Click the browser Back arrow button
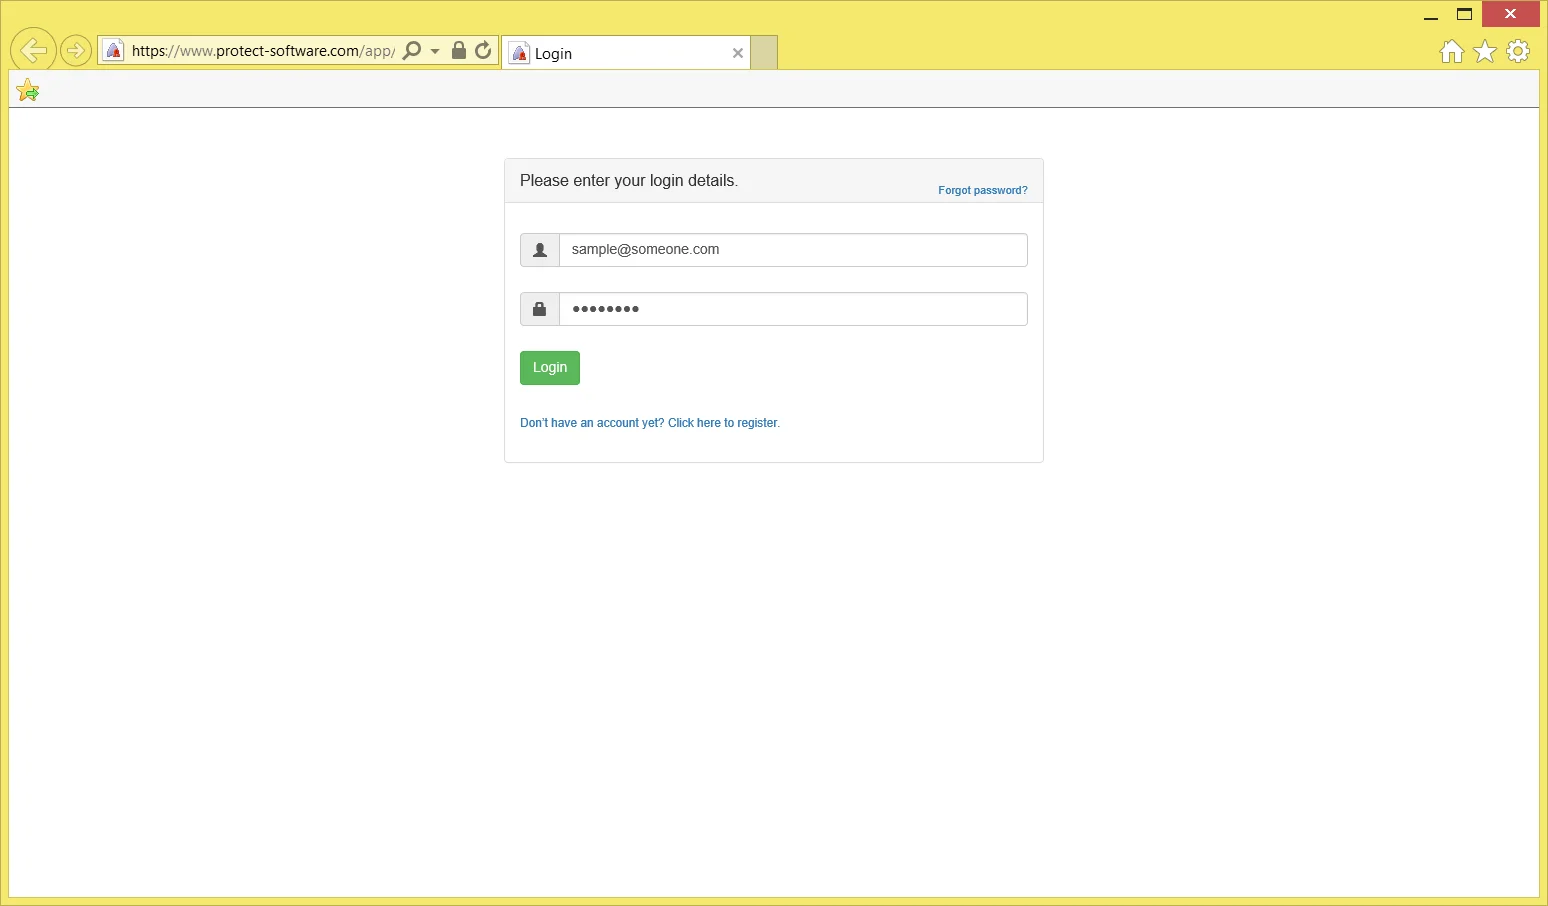 pyautogui.click(x=33, y=50)
